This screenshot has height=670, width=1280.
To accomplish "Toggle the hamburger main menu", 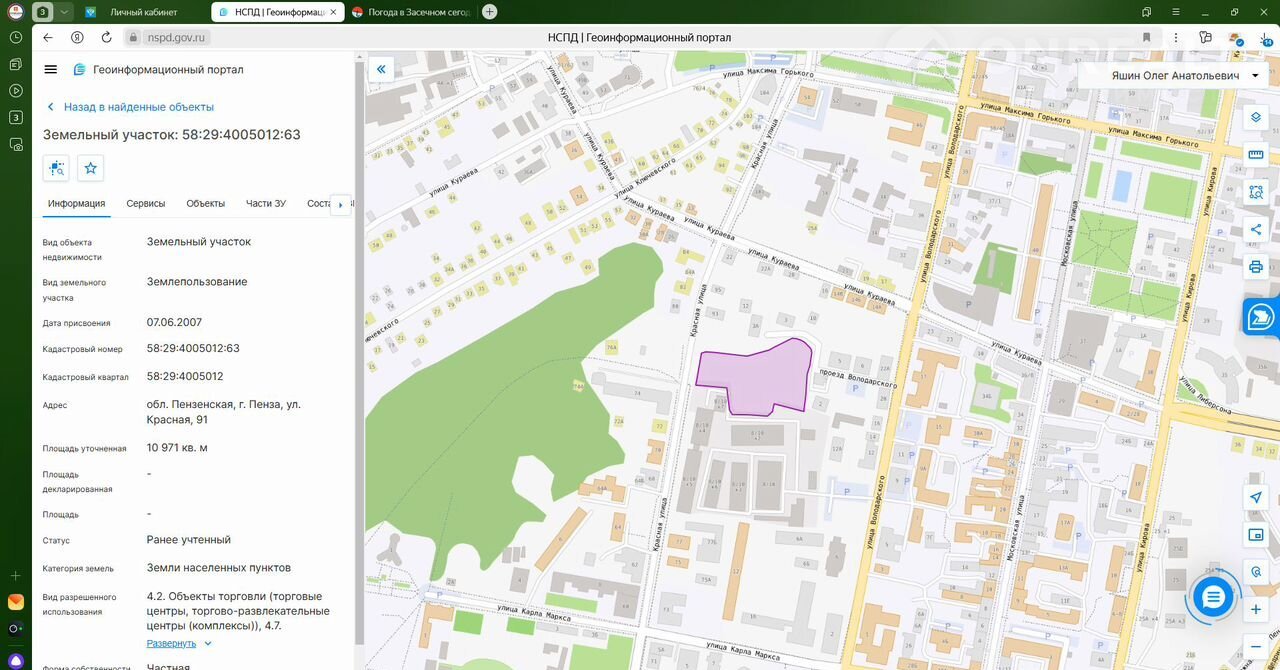I will [51, 69].
